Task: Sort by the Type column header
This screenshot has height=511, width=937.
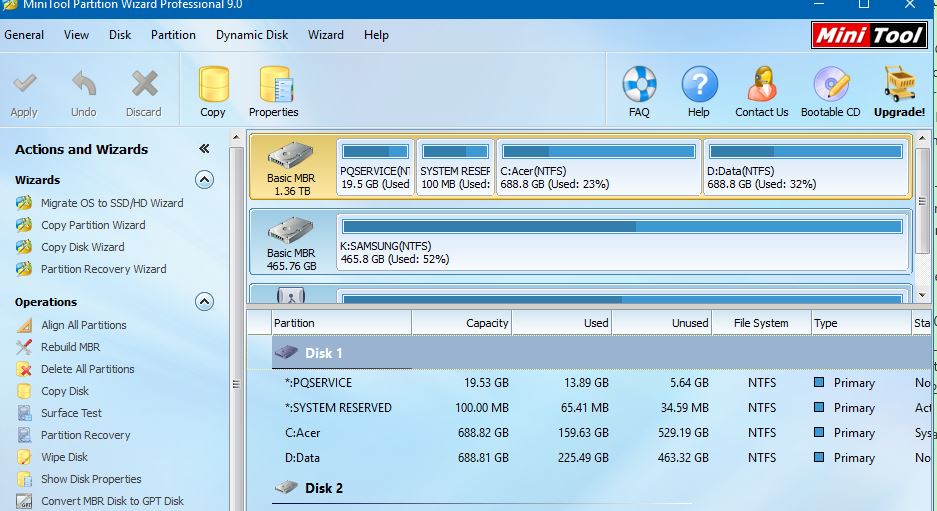Action: pos(861,323)
